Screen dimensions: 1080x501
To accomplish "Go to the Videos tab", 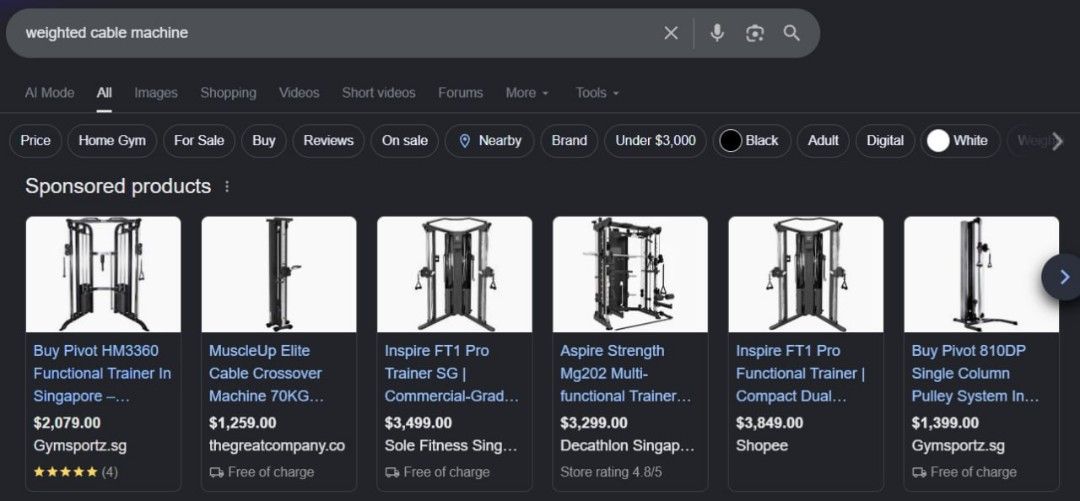I will coord(299,93).
